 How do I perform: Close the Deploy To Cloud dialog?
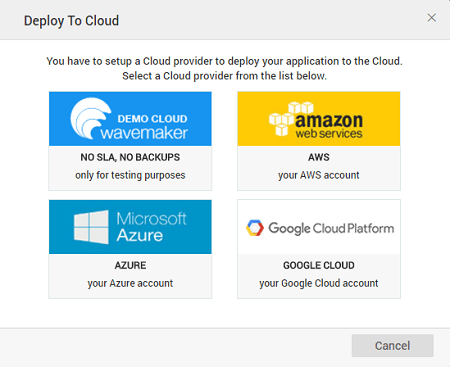432,18
